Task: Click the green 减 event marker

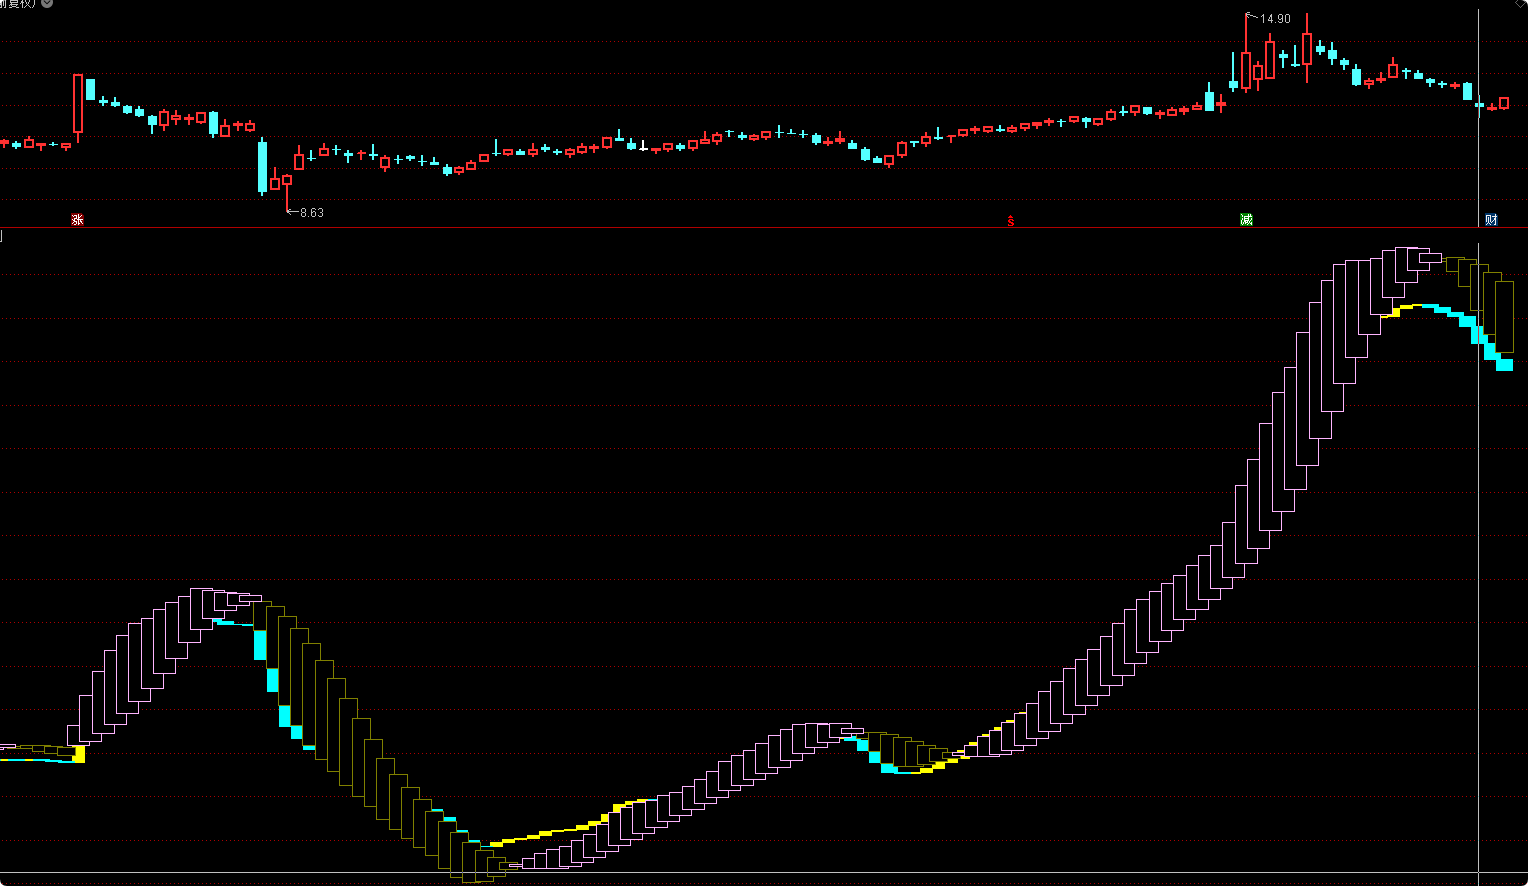Action: tap(1246, 219)
